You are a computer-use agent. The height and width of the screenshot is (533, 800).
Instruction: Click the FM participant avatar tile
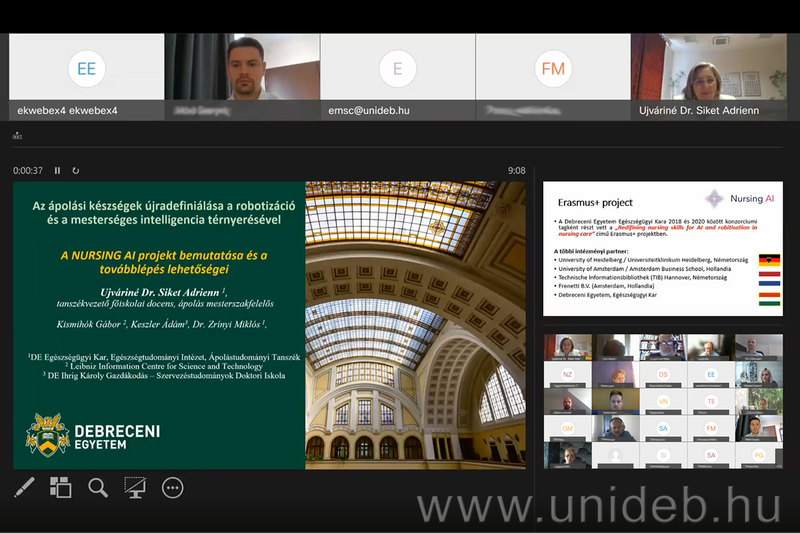click(552, 76)
